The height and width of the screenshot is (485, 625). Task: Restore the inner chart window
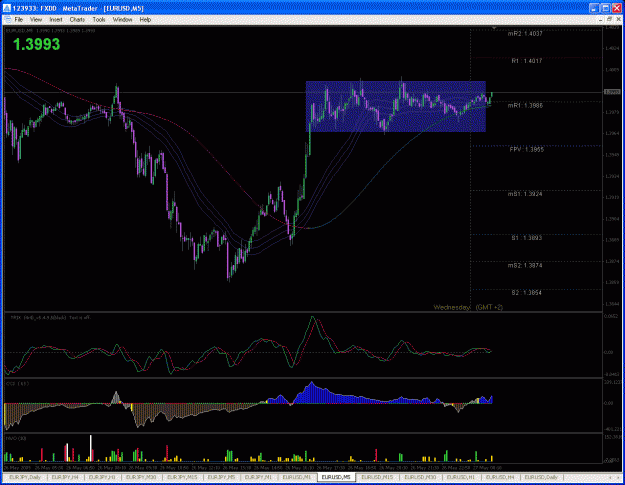[609, 20]
